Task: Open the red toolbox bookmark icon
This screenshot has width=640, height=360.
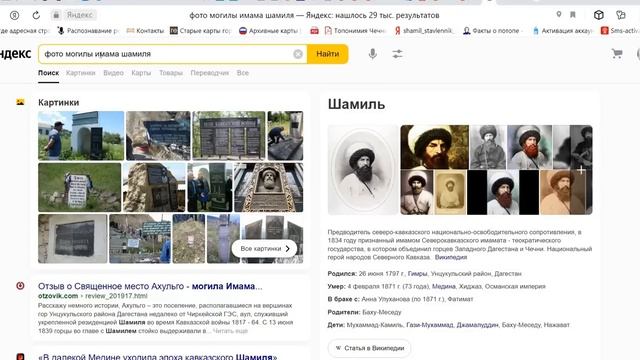Action: pyautogui.click(x=314, y=31)
